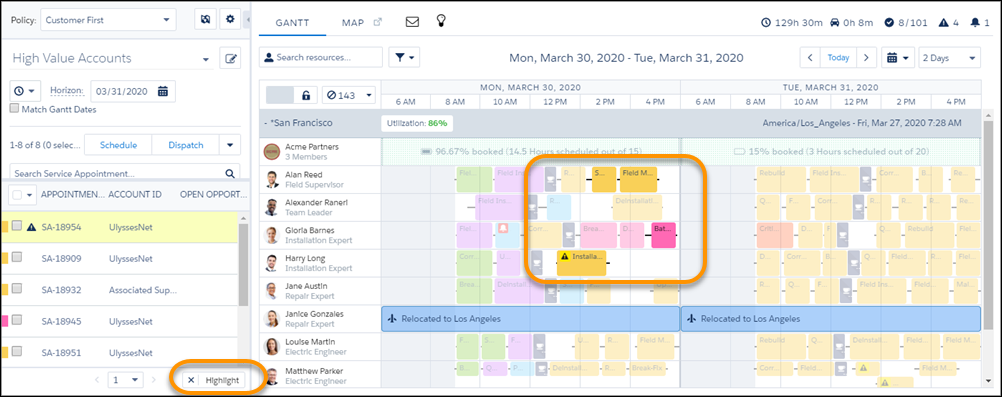This screenshot has width=1002, height=397.
Task: Click orange Field M... appointment in Alan Reed row
Action: (638, 180)
